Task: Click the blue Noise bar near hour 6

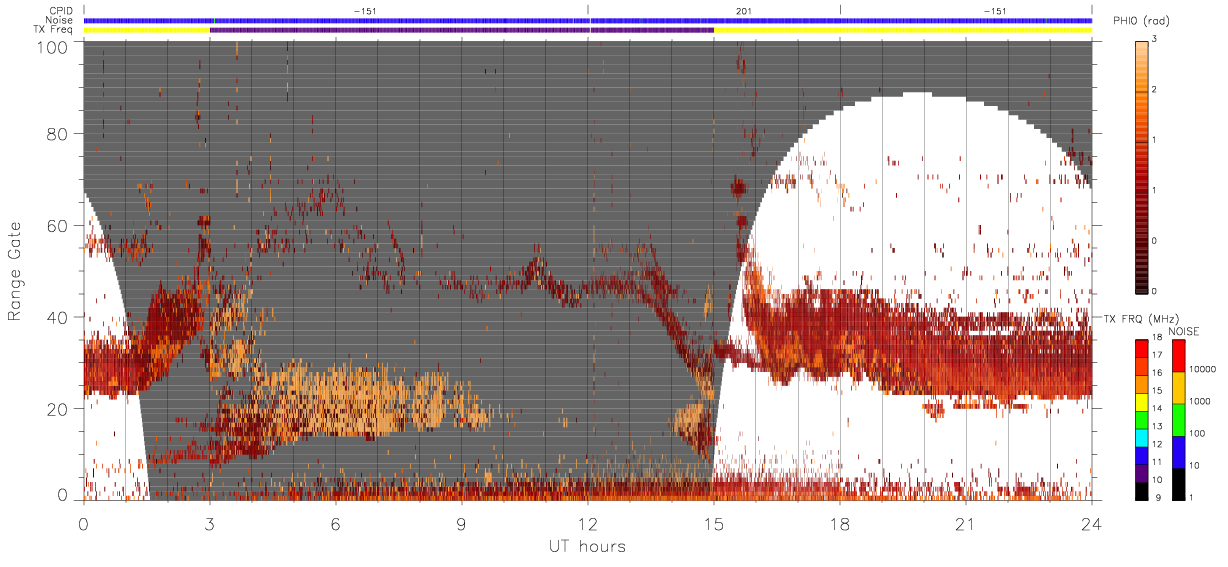Action: pos(336,20)
